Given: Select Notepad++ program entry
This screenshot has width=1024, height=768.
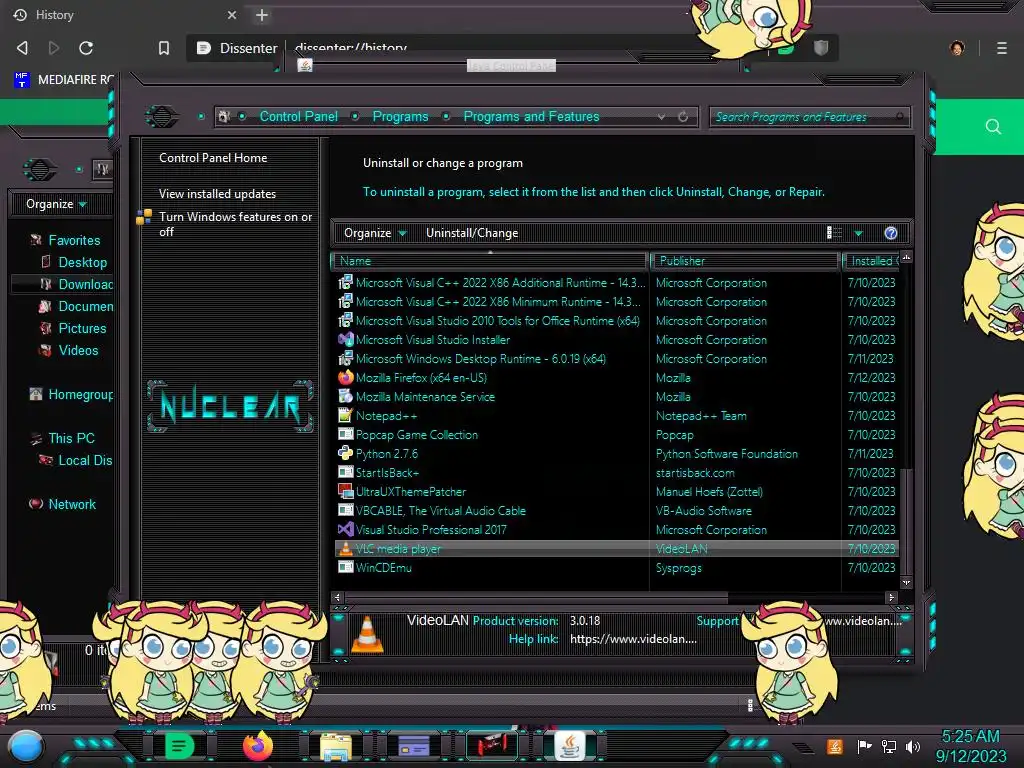Looking at the screenshot, I should tap(386, 416).
